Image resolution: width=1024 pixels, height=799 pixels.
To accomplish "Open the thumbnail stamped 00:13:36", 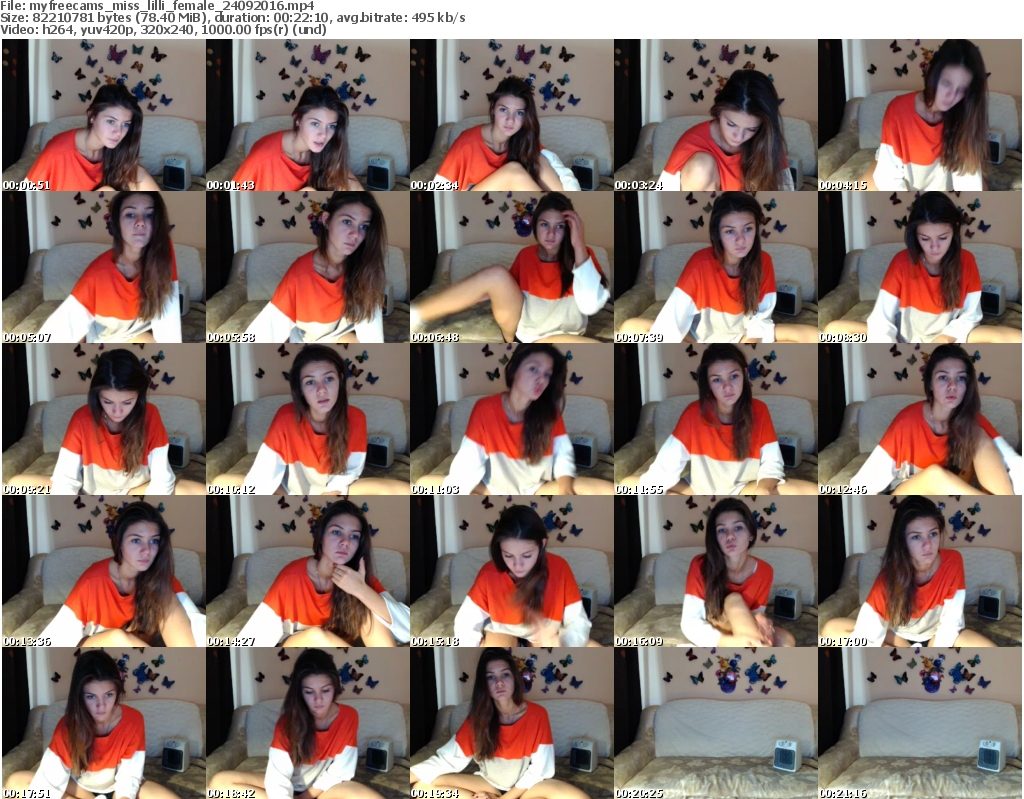I will pos(103,572).
